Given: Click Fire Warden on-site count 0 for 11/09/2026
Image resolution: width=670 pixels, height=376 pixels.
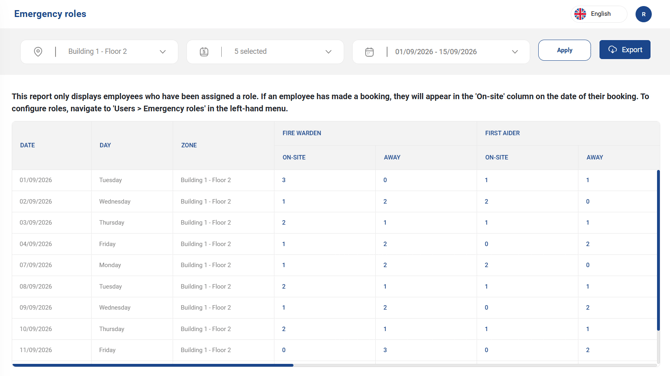Looking at the screenshot, I should [284, 350].
